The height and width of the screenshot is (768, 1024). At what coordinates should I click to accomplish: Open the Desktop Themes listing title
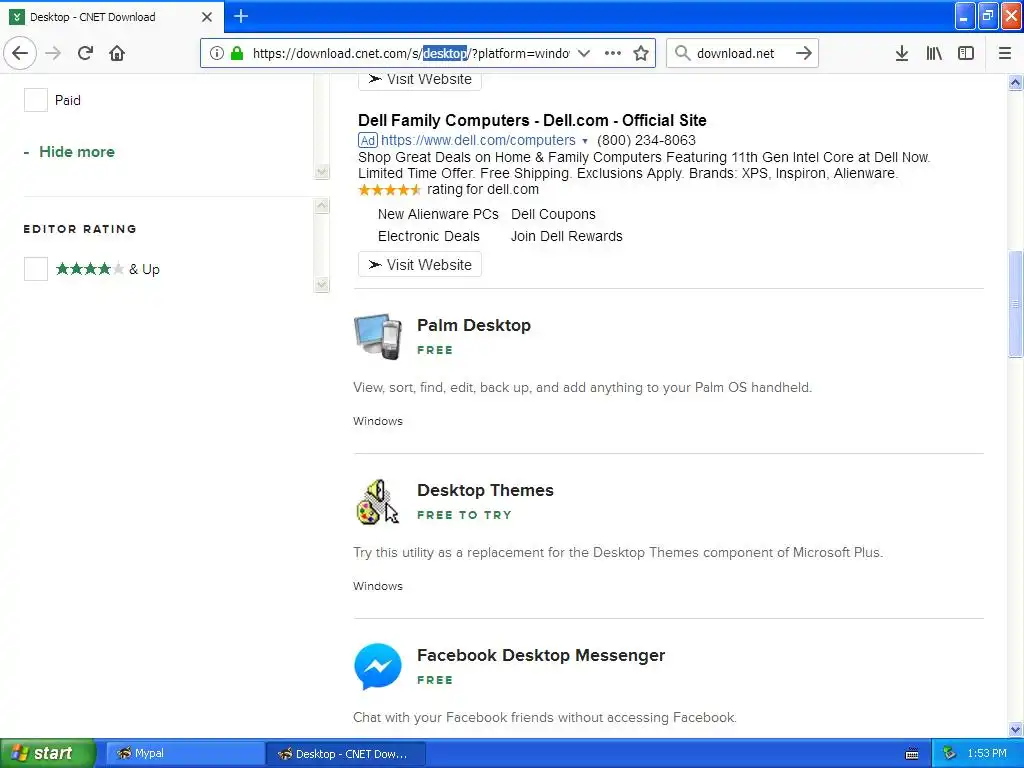485,490
